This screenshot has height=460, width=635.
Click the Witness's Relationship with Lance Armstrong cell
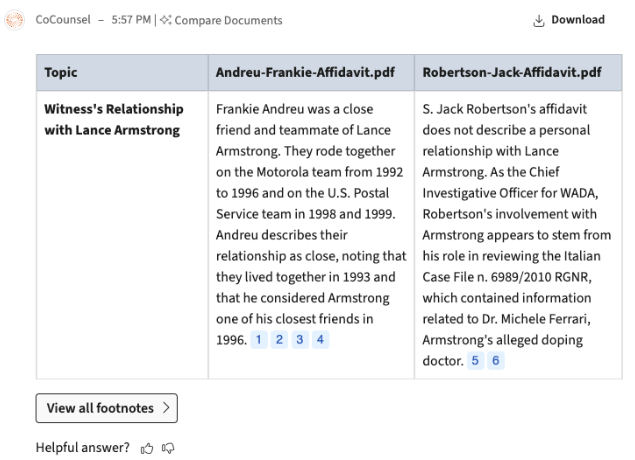[x=113, y=119]
